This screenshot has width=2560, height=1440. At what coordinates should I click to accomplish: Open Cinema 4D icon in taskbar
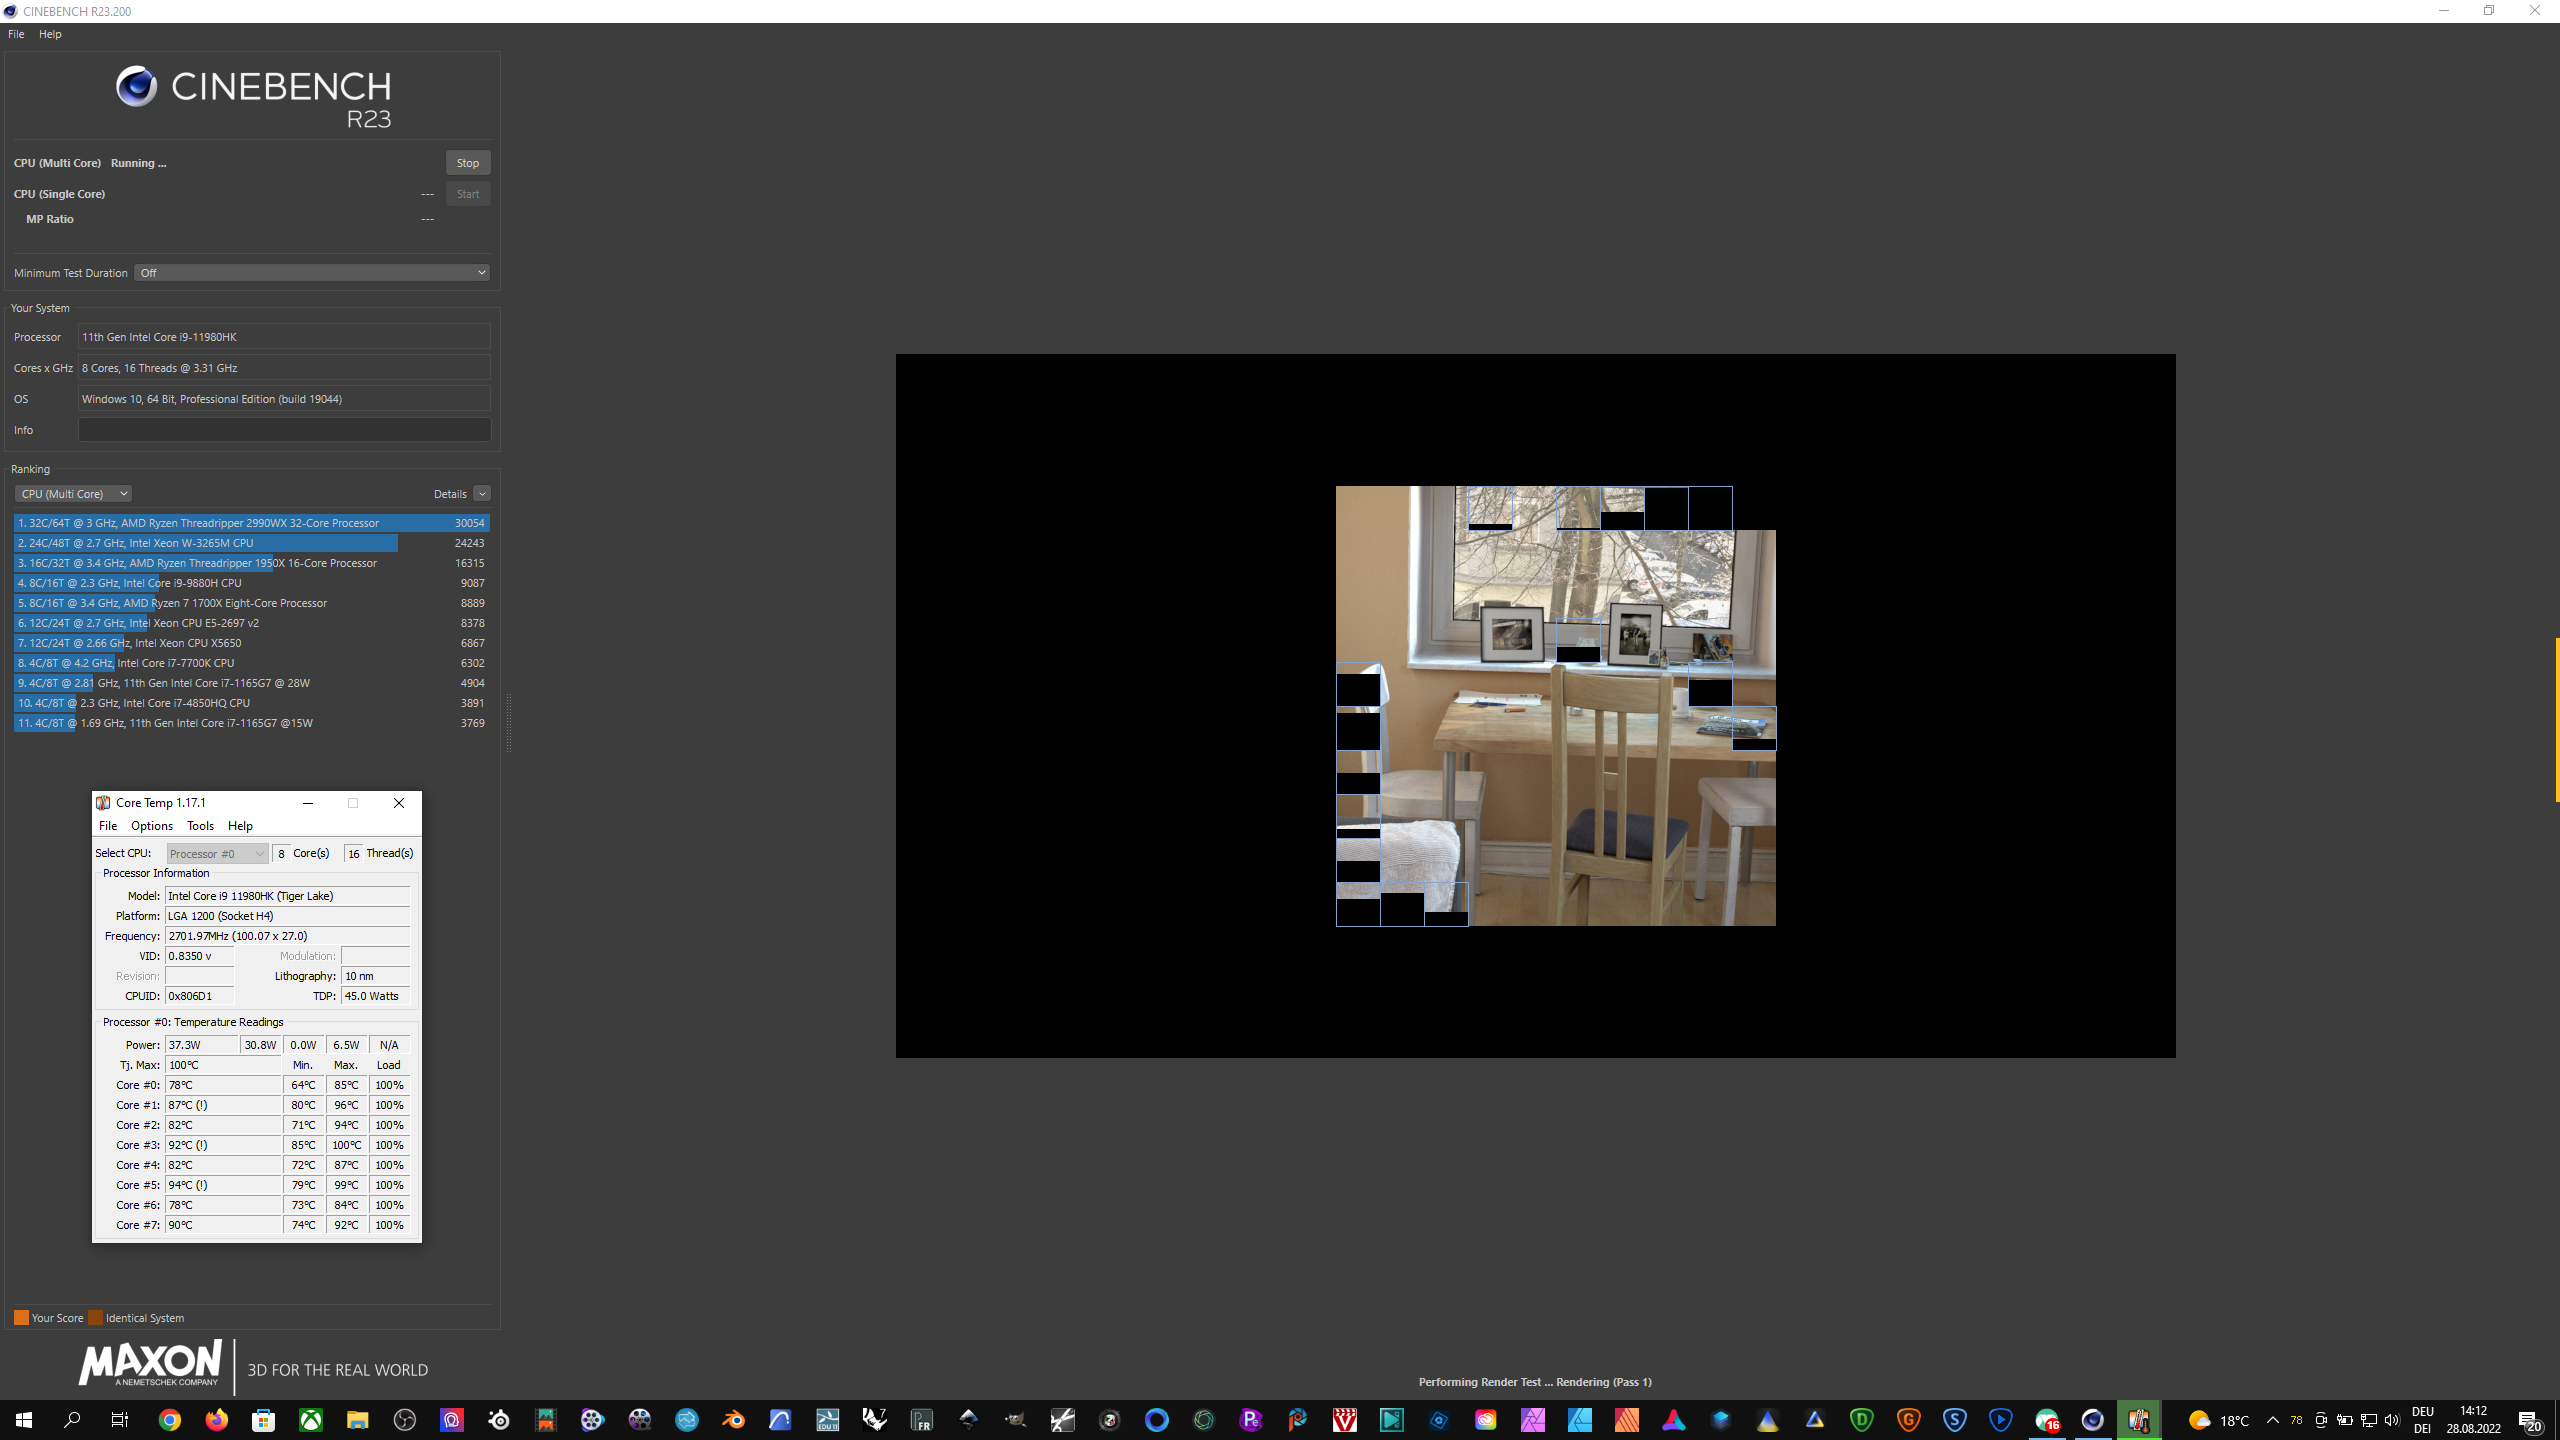click(2093, 1420)
